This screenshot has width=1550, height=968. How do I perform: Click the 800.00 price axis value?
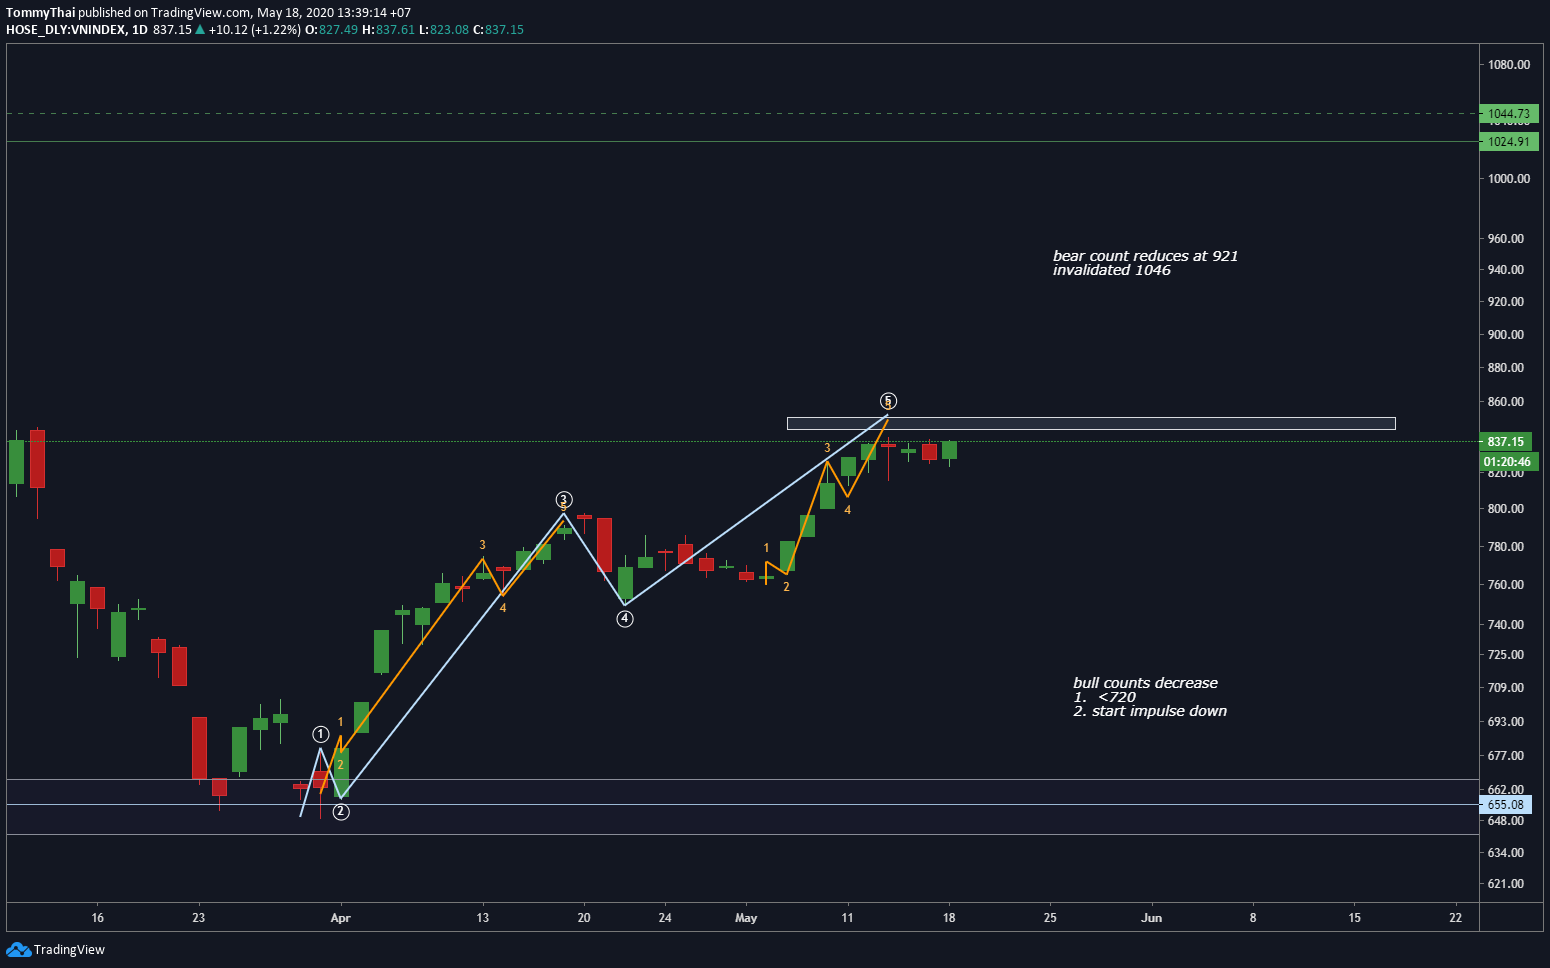pos(1506,508)
